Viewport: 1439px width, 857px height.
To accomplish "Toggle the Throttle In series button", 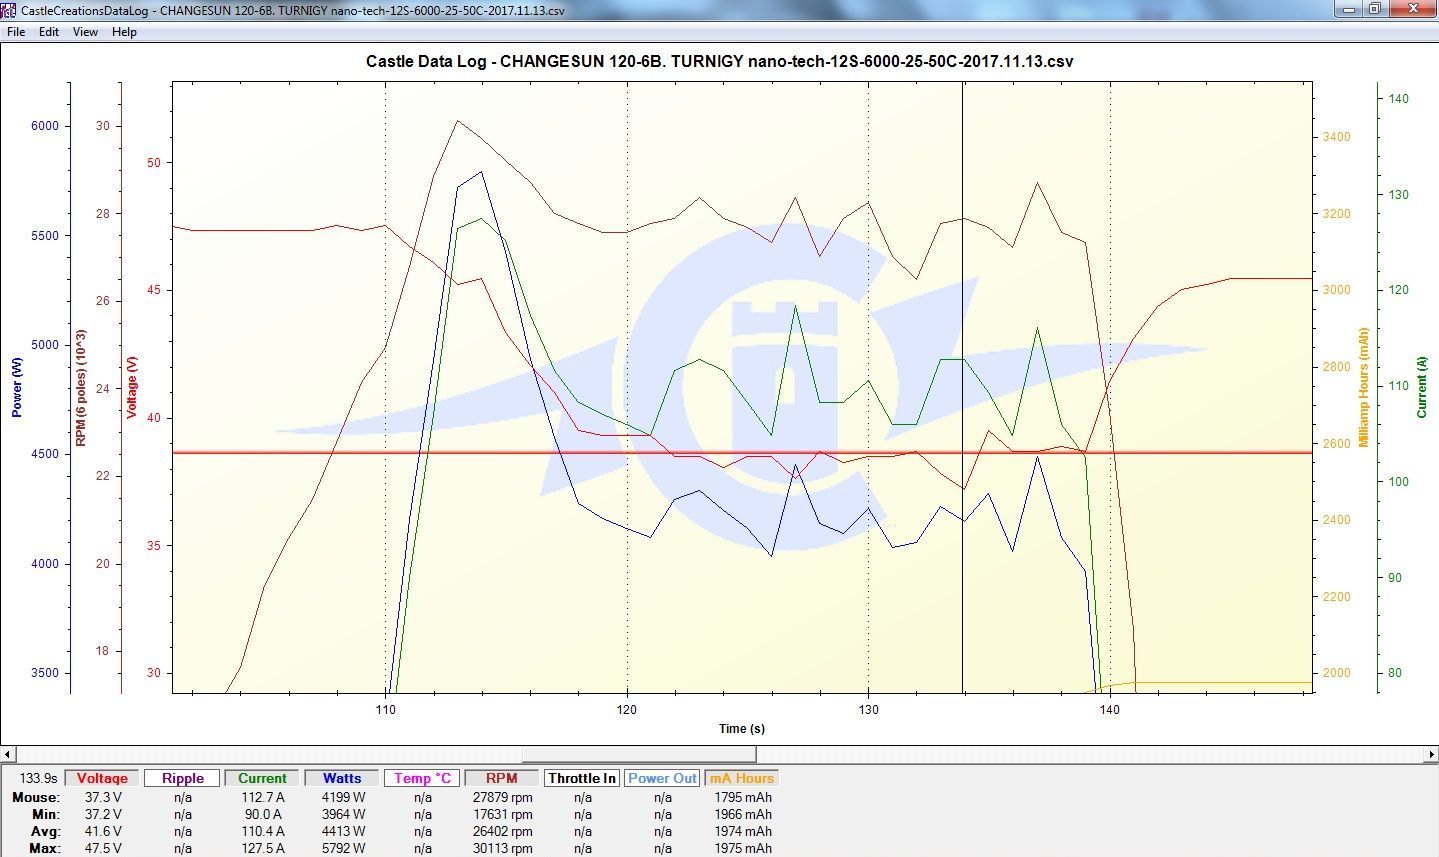I will [x=582, y=778].
